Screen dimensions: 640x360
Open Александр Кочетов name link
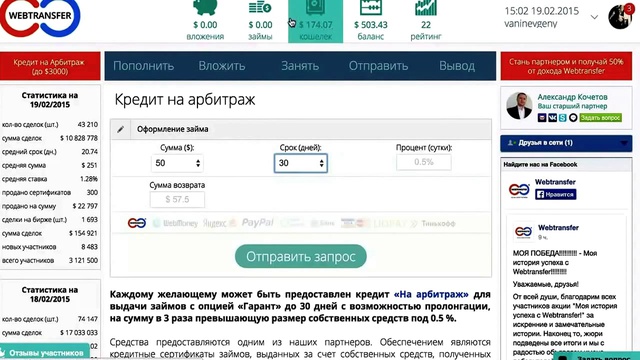572,97
